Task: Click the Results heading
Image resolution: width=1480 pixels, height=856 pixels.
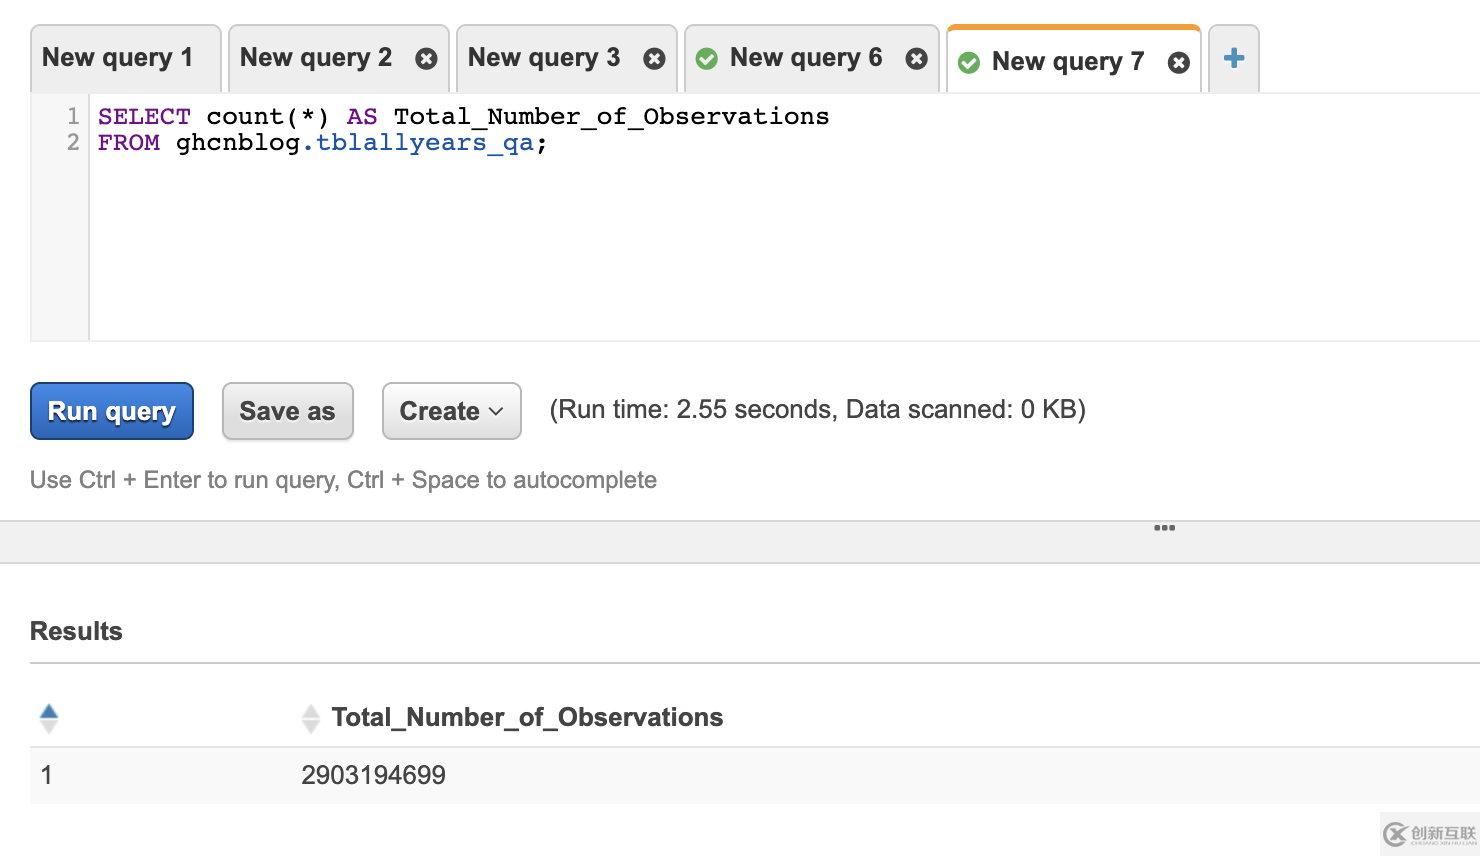Action: 76,631
